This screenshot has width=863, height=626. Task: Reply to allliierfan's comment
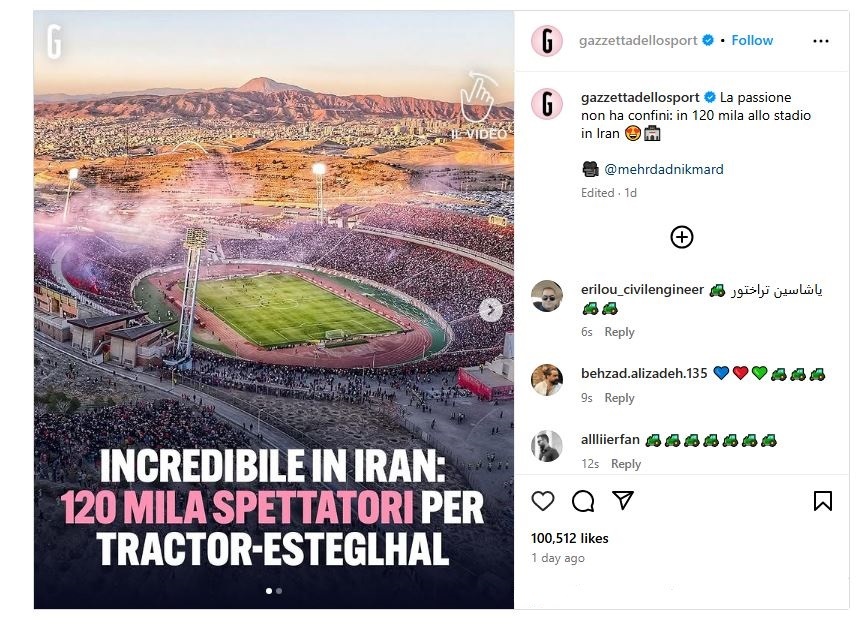[625, 464]
